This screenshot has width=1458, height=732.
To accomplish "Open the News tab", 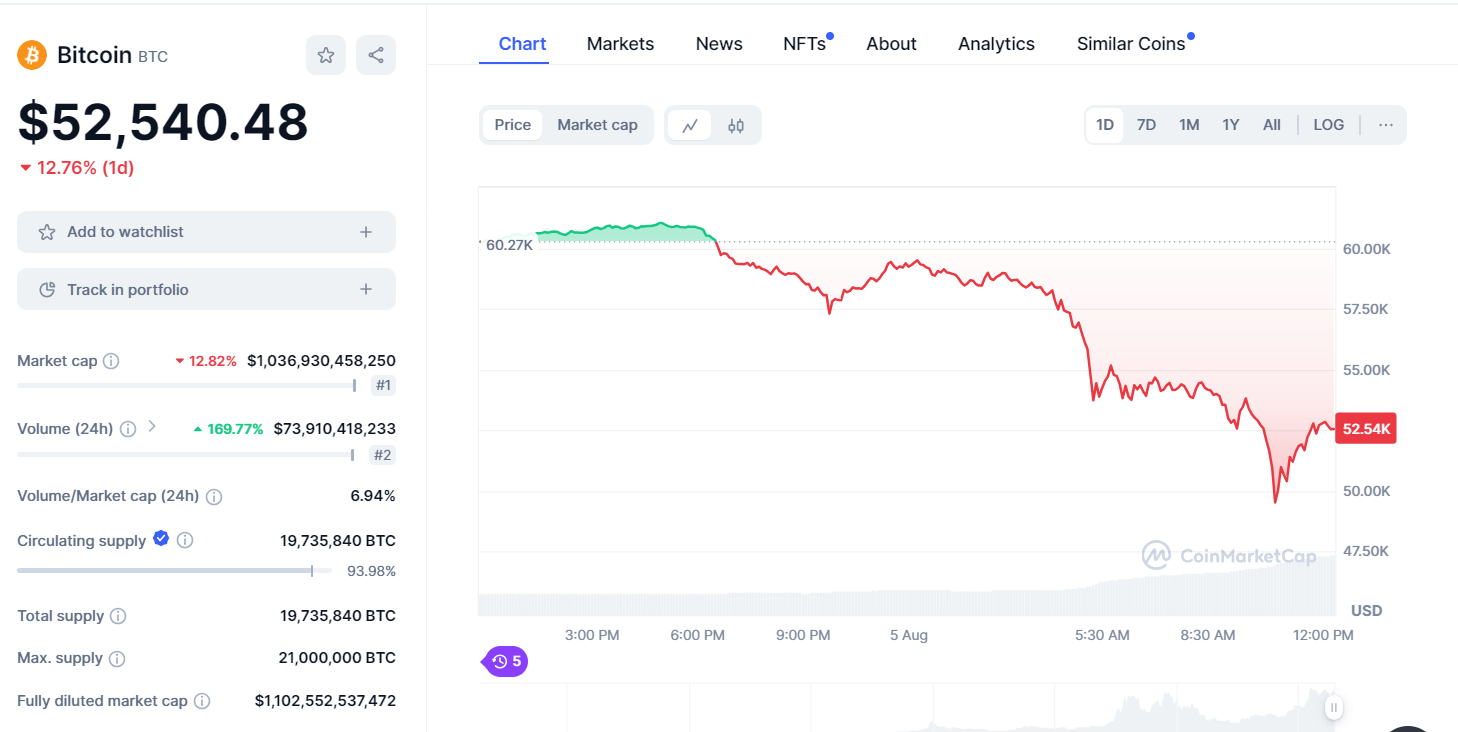I will 719,44.
